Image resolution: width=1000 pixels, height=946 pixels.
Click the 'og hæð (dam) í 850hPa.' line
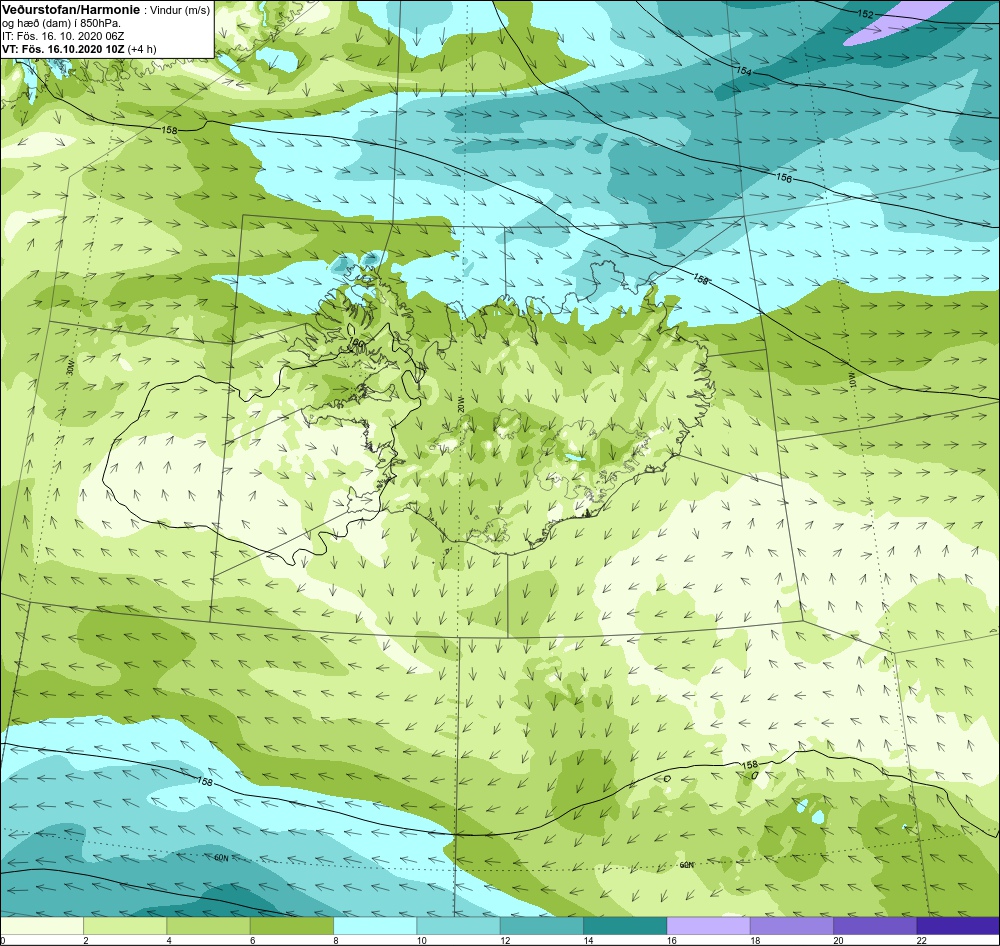tap(62, 24)
